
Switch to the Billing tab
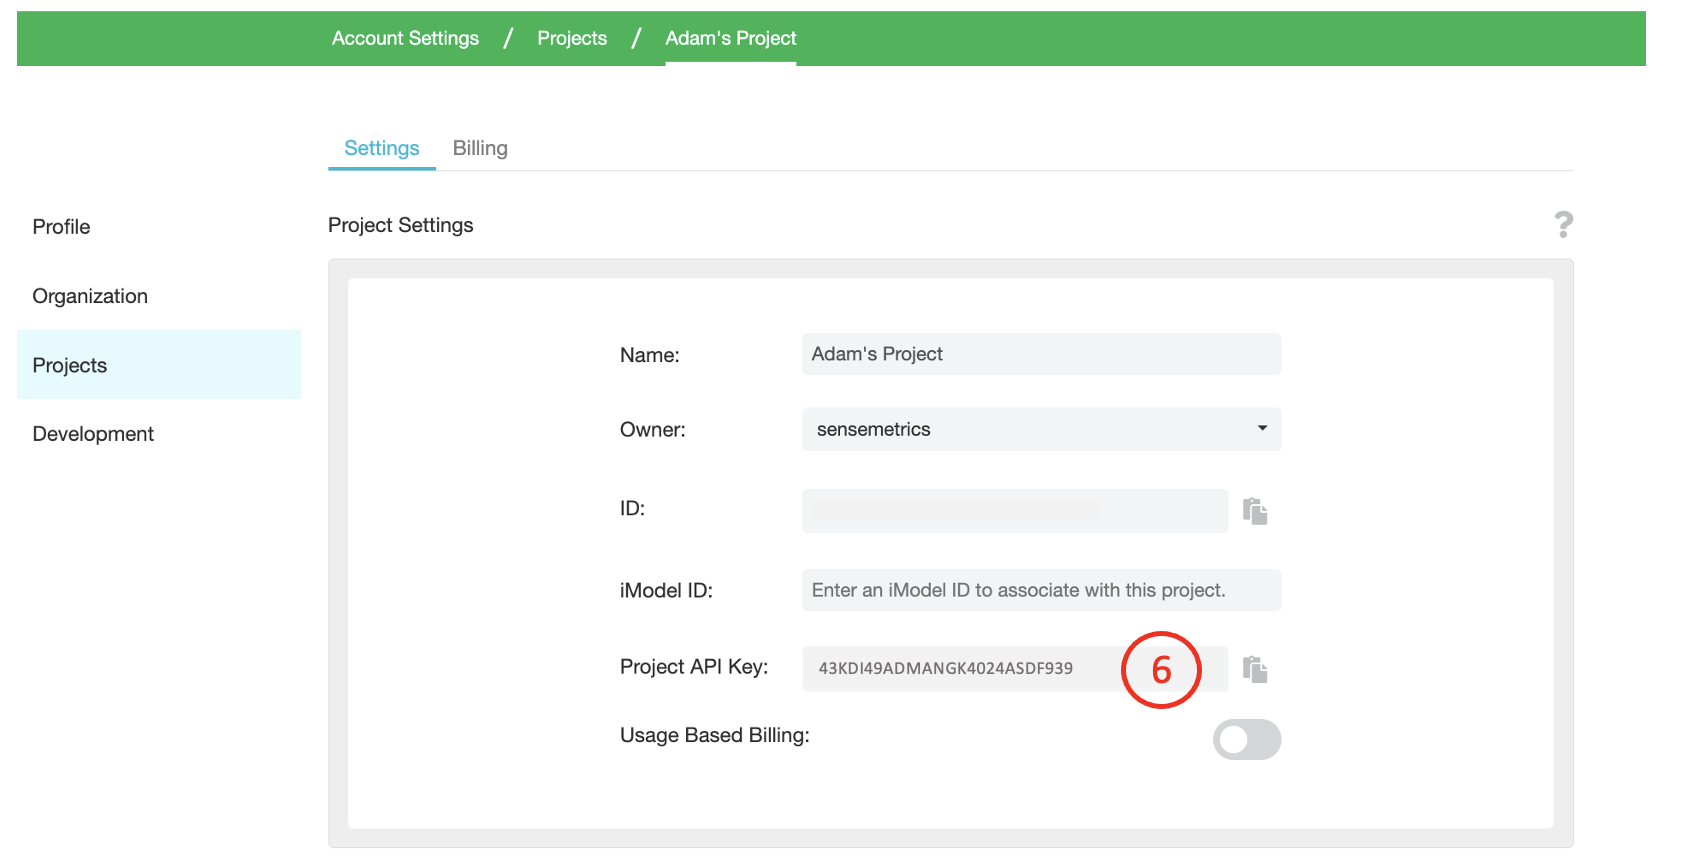click(x=480, y=148)
